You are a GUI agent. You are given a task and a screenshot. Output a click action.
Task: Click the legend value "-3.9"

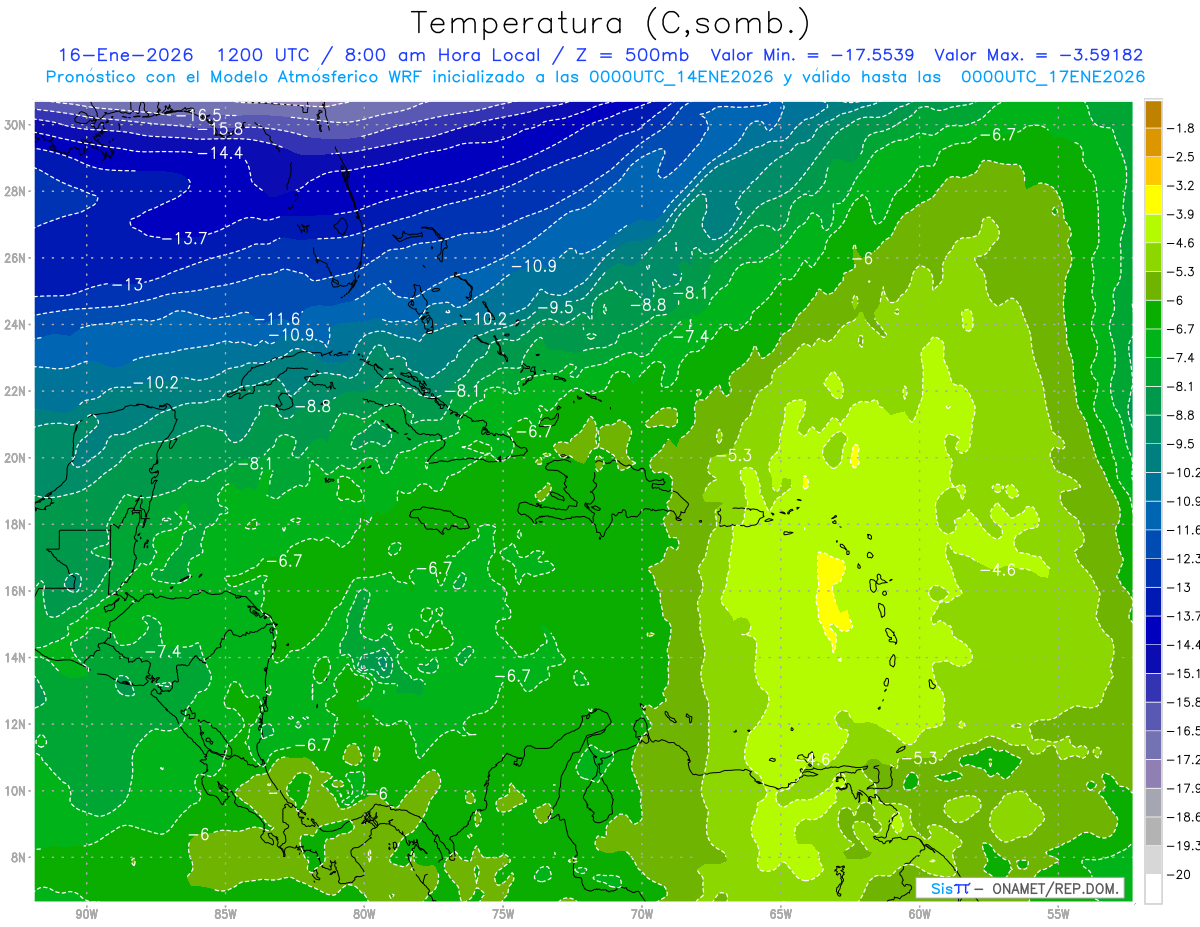click(1181, 214)
